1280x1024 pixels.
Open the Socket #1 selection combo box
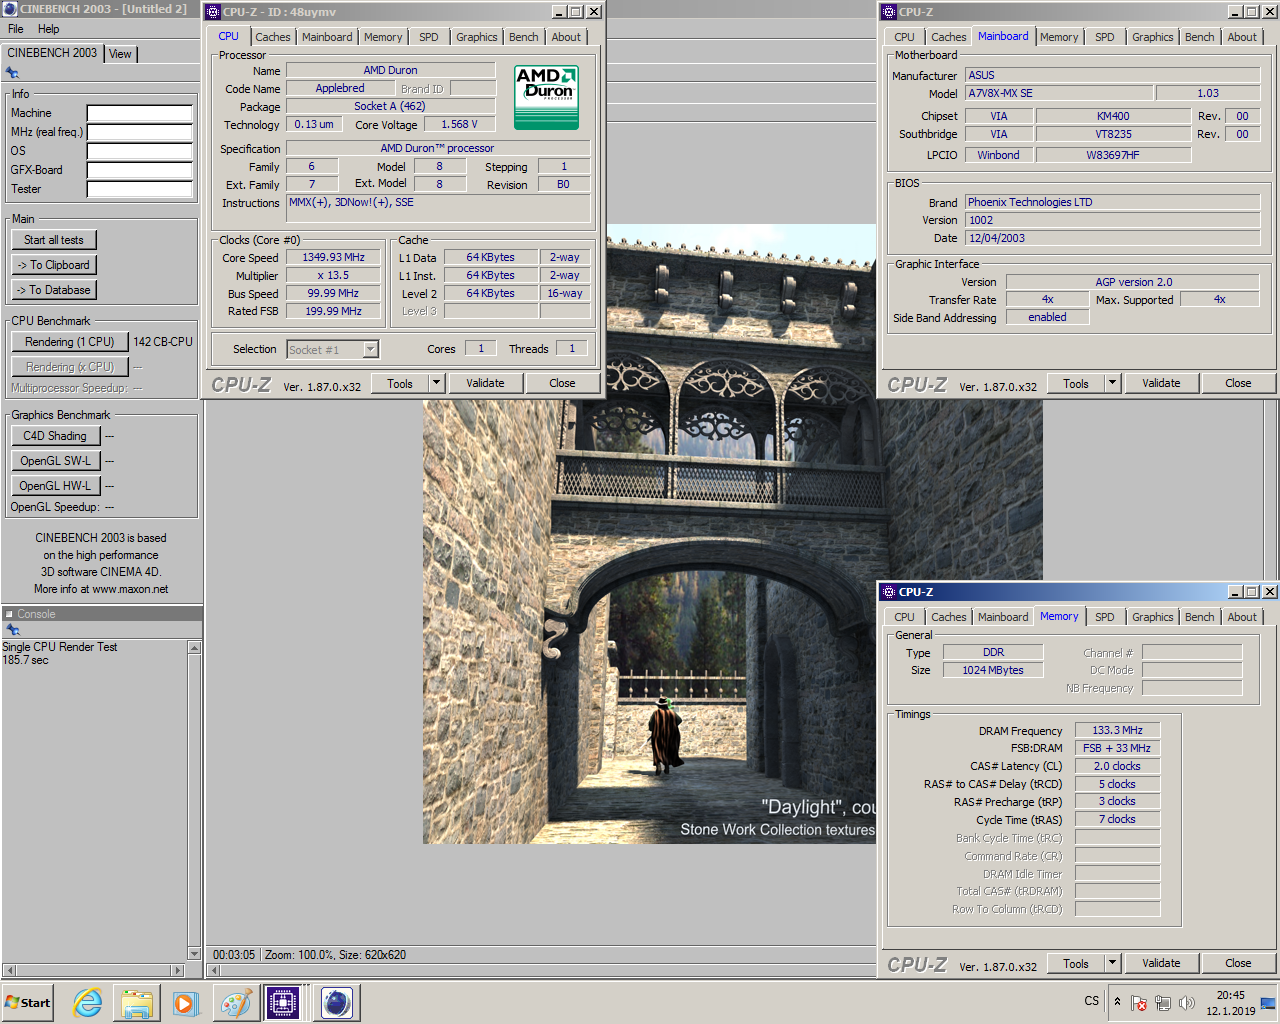[333, 349]
